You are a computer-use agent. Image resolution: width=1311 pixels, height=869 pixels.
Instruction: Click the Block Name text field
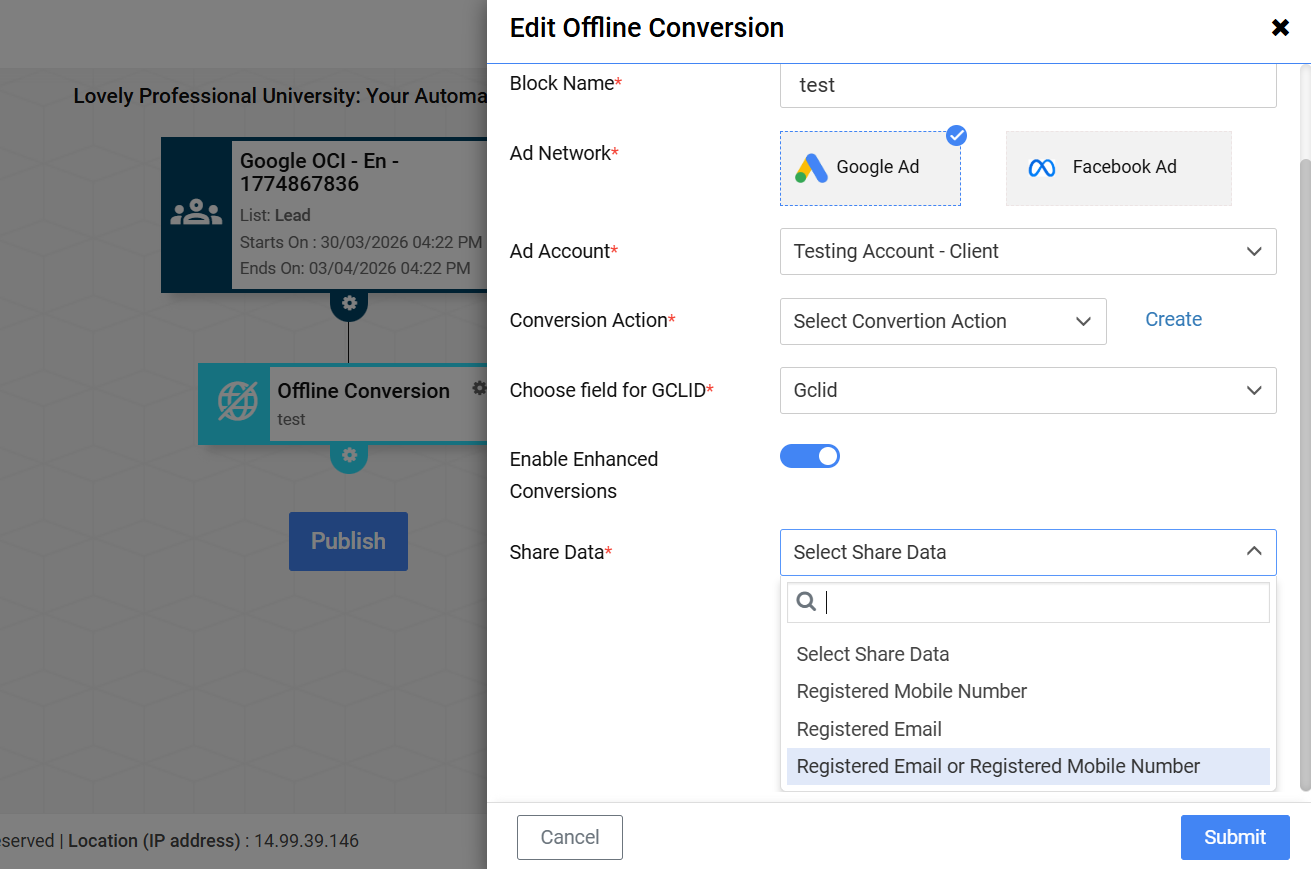click(1027, 86)
